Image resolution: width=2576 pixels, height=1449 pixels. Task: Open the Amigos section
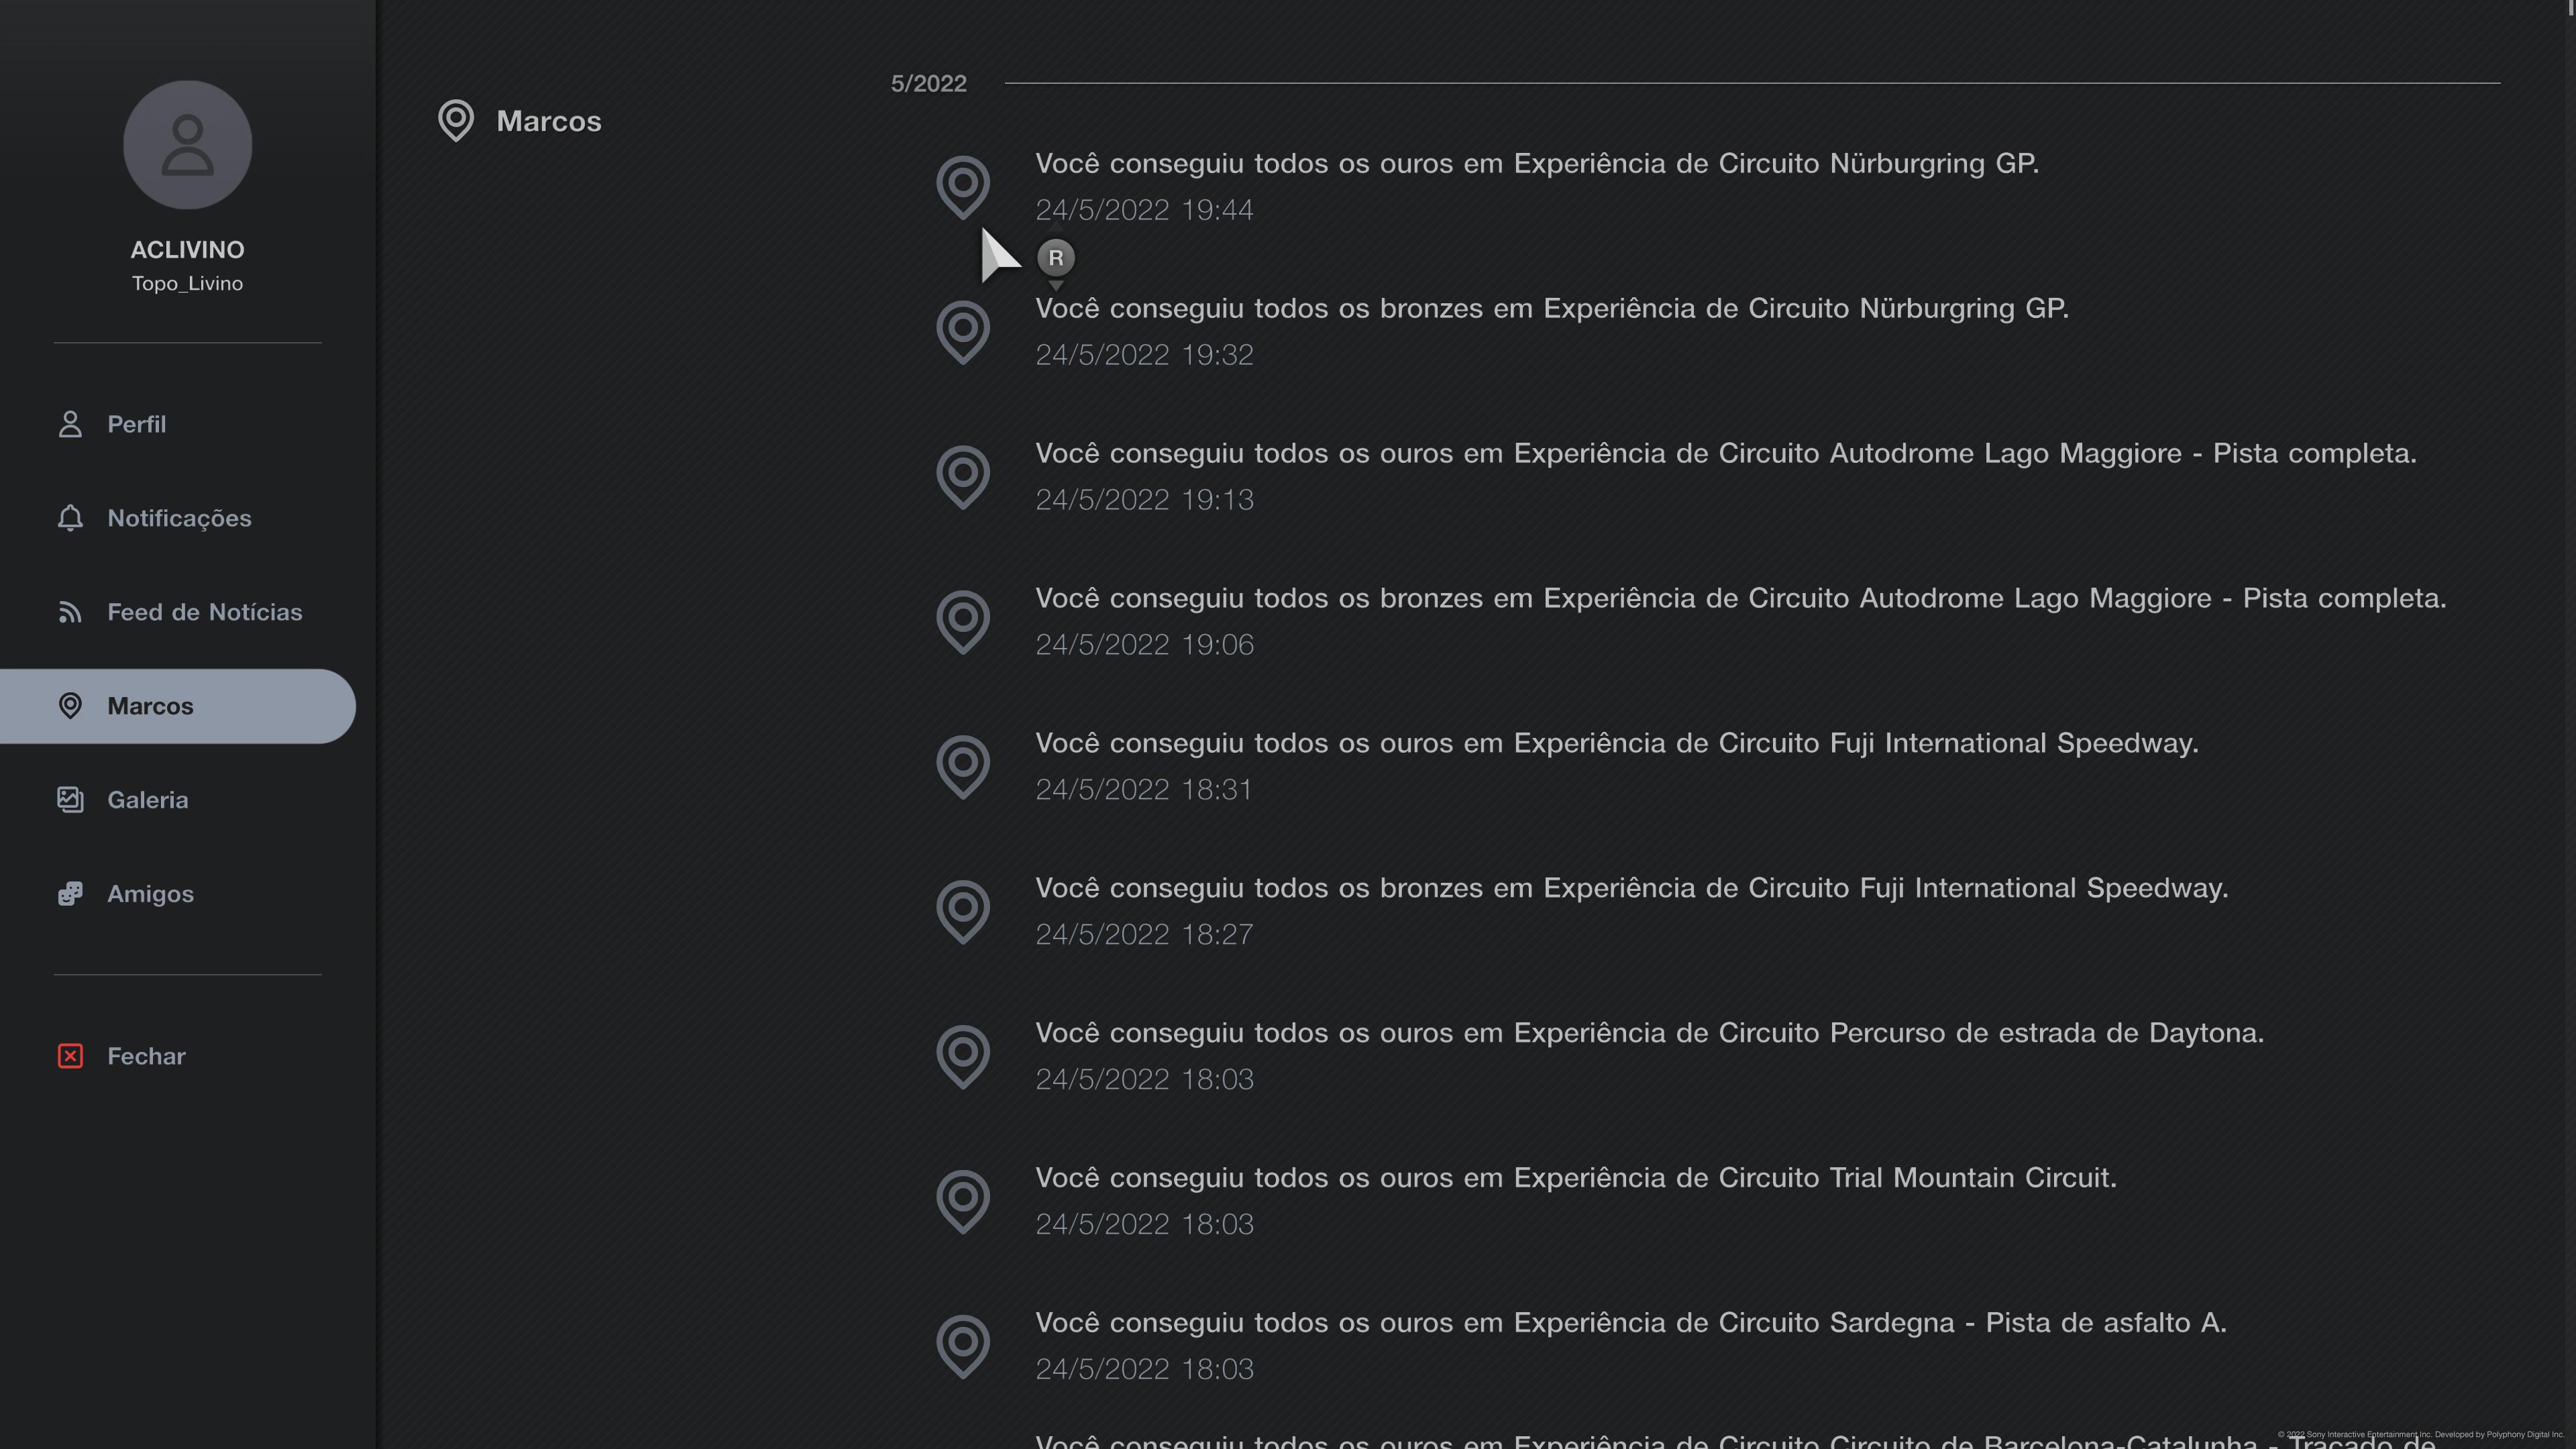coord(178,894)
